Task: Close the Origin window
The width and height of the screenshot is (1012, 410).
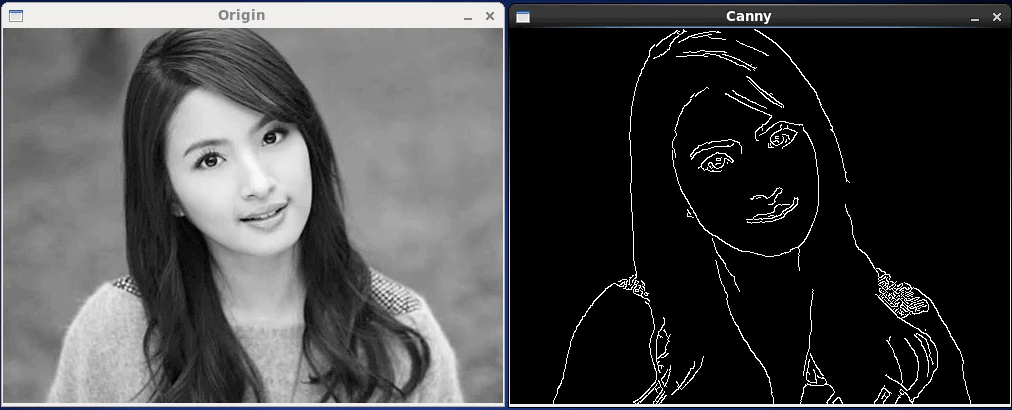Action: (x=490, y=16)
